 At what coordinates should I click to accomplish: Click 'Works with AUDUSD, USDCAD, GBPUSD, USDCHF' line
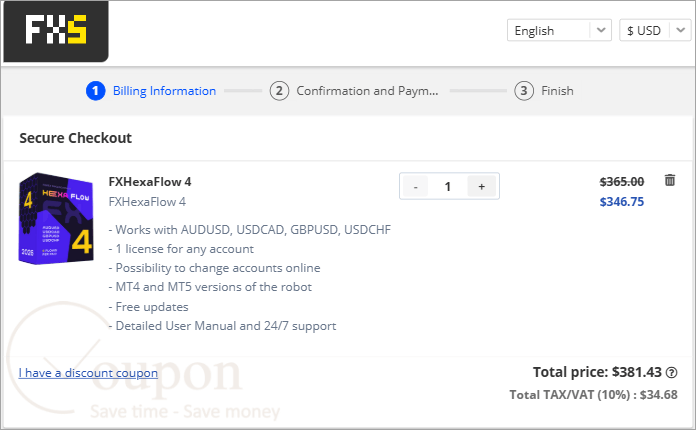250,230
